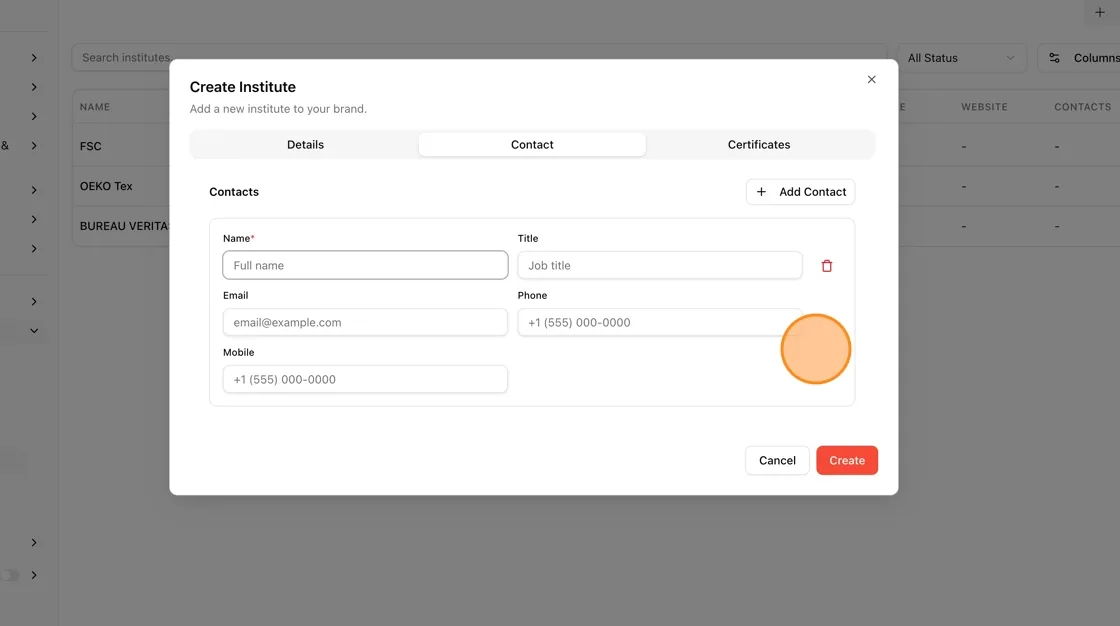Screen dimensions: 1120x626
Task: Click the NAME column header
Action: click(95, 107)
